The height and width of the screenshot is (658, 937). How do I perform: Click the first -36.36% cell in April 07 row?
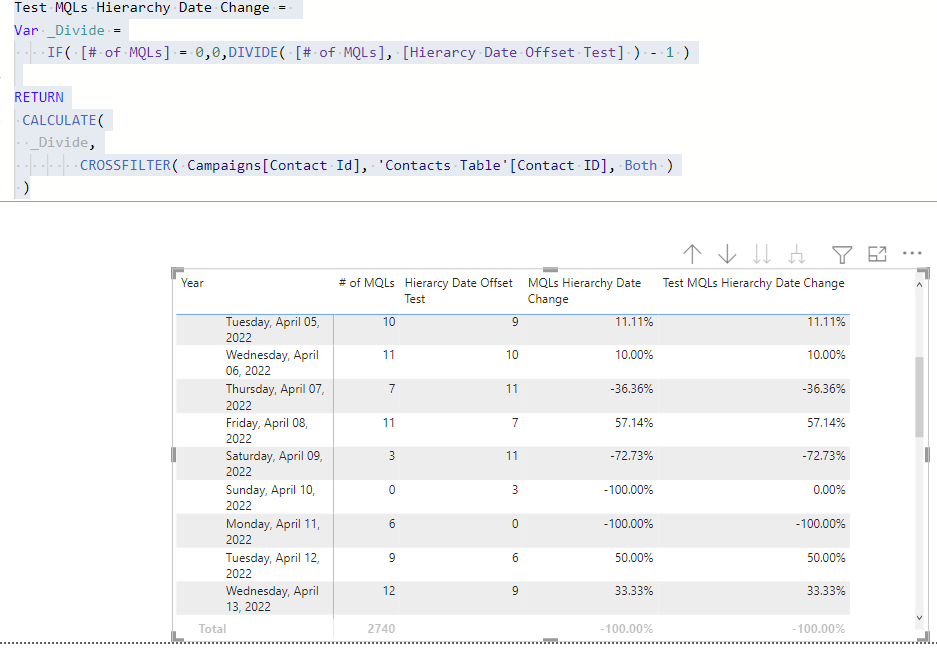(x=632, y=389)
